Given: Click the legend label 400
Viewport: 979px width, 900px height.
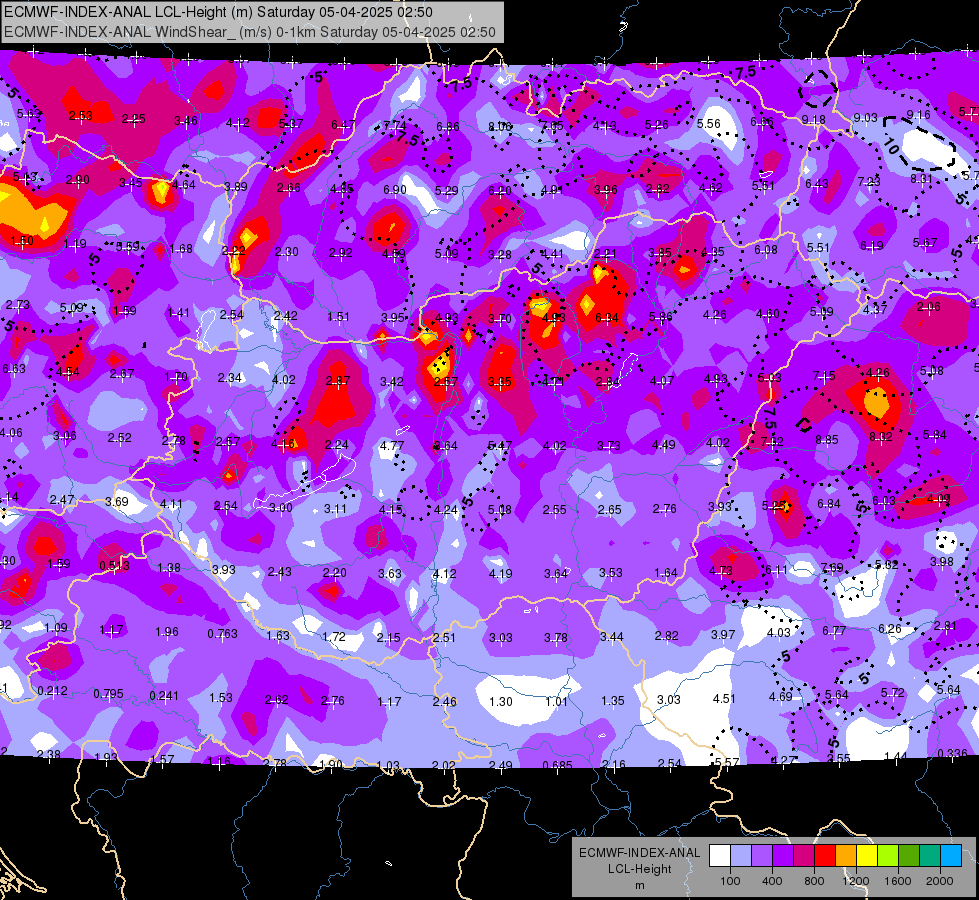Looking at the screenshot, I should [772, 881].
